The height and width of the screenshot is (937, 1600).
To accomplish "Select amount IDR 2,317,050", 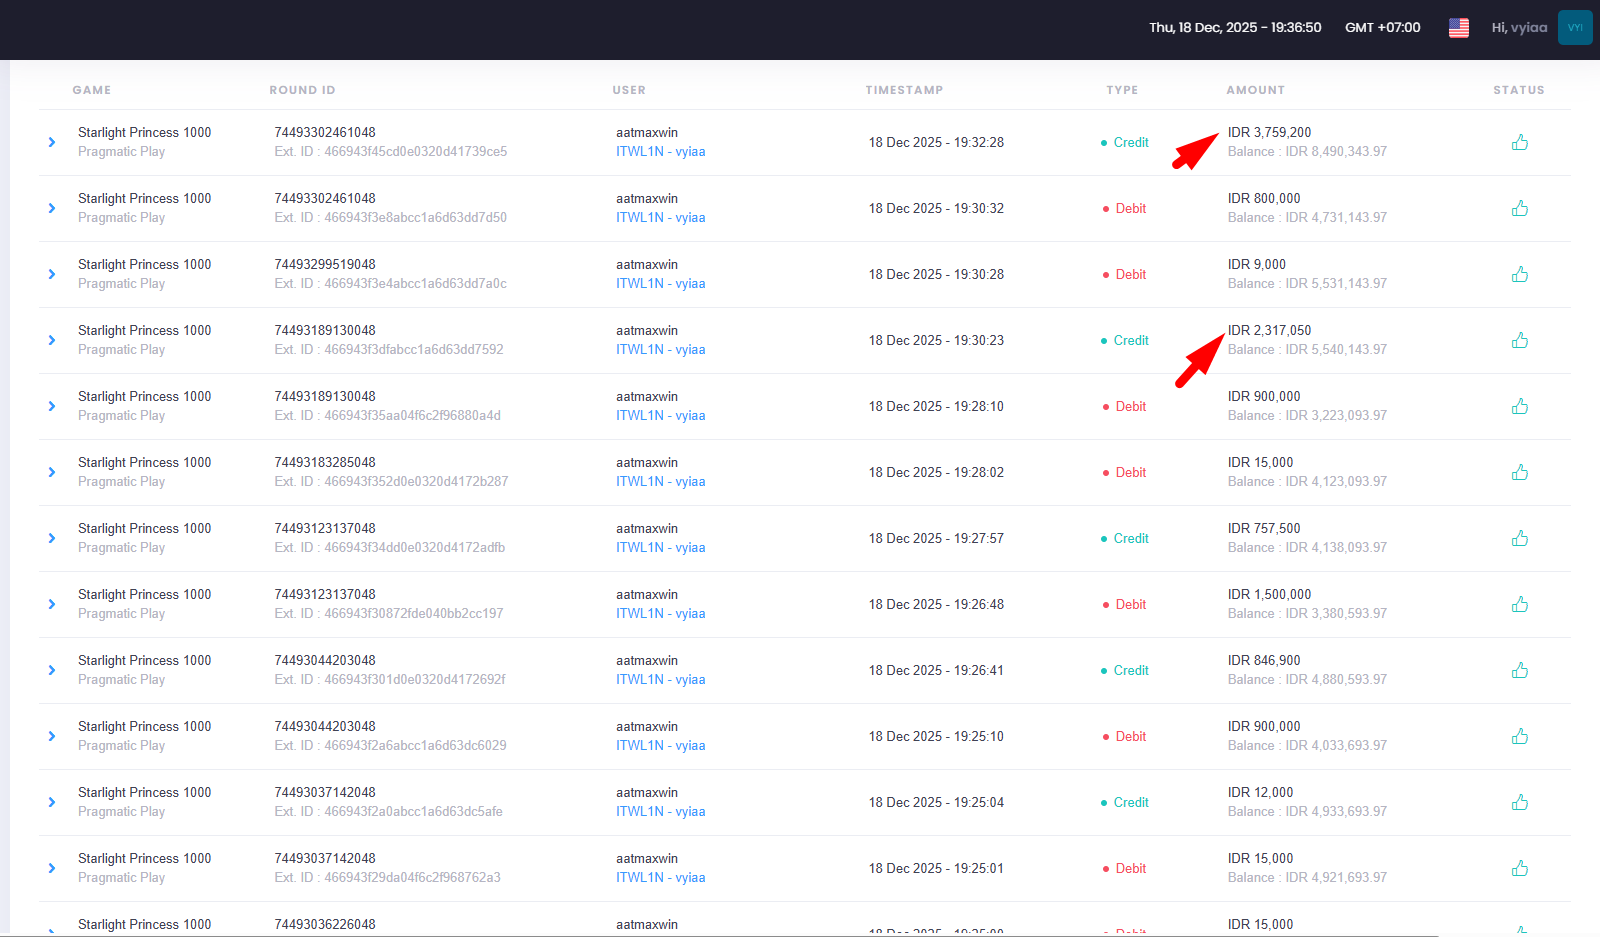I will 1269,330.
